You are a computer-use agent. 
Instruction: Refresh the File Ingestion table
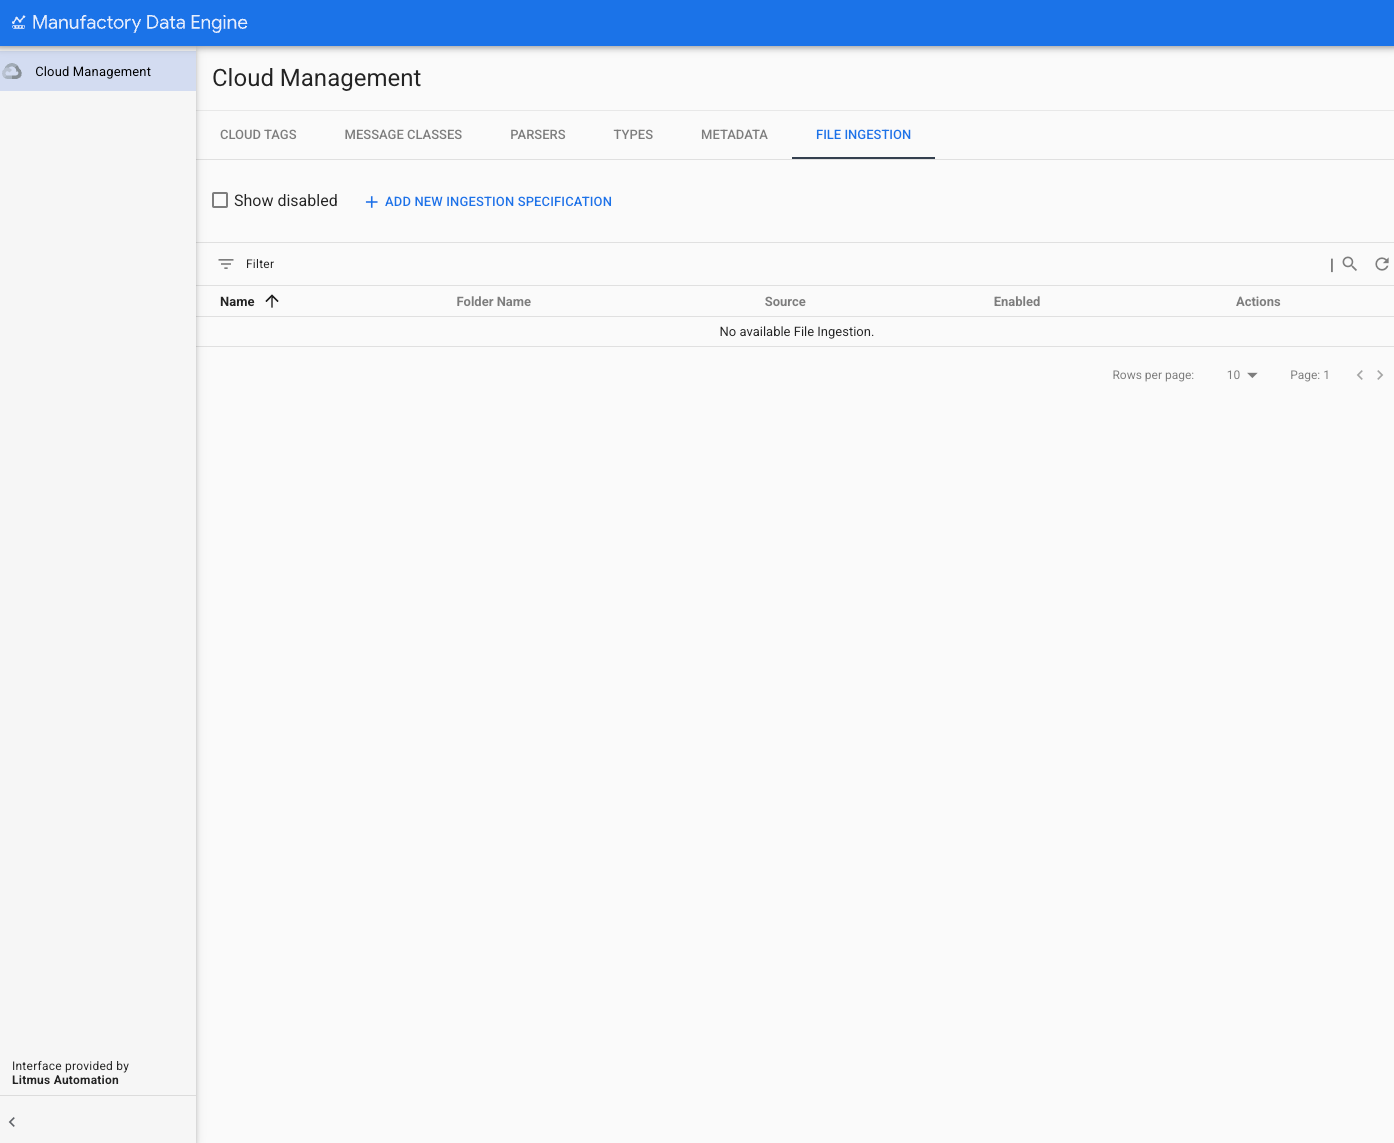[1381, 264]
